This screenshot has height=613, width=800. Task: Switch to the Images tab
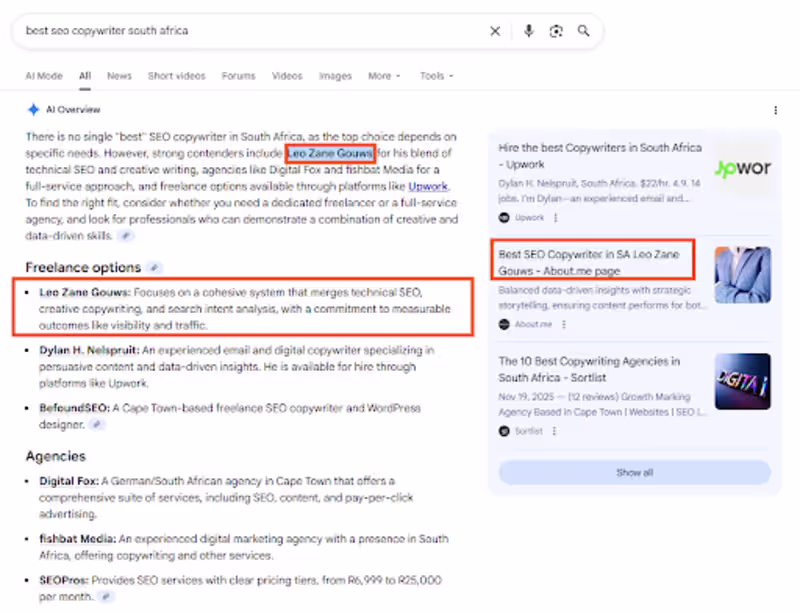[335, 76]
